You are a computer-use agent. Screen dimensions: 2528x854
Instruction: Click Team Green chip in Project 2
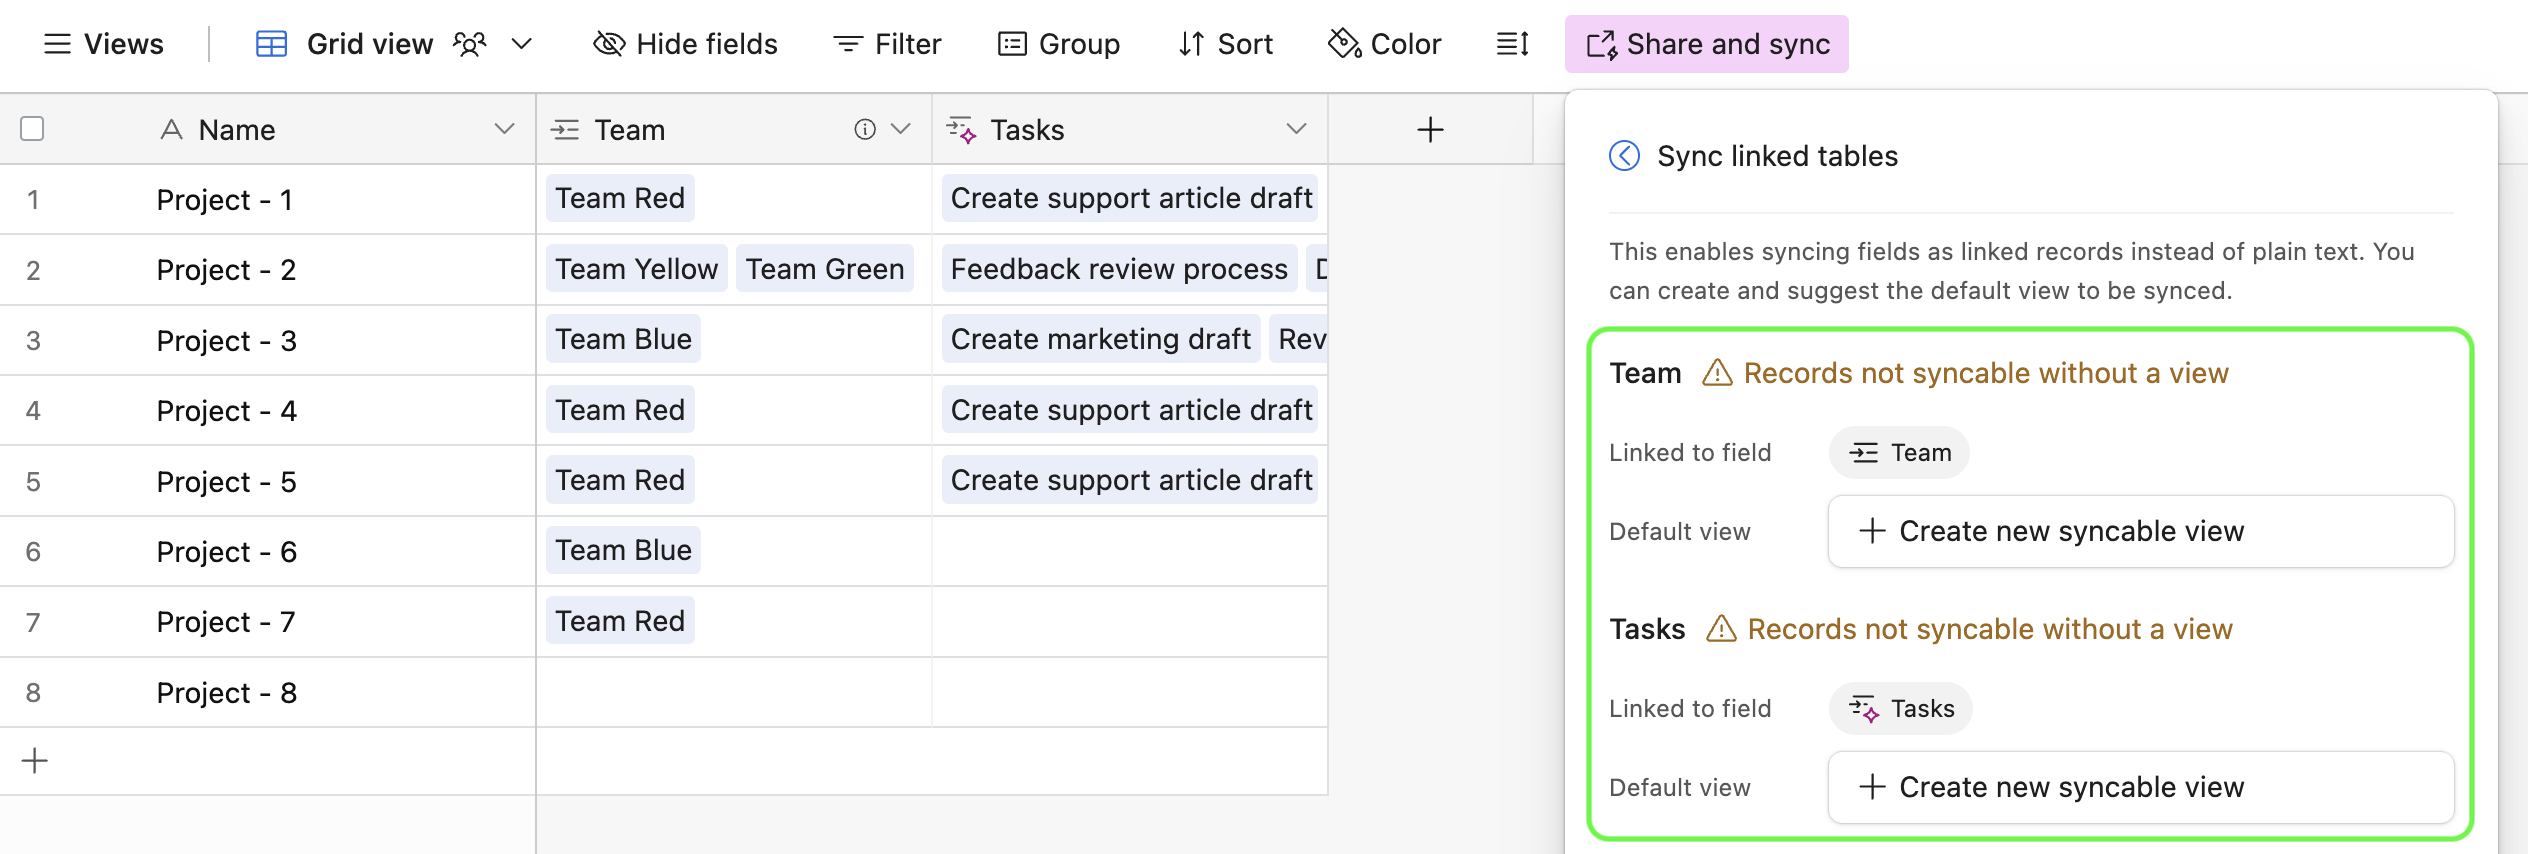click(x=825, y=269)
